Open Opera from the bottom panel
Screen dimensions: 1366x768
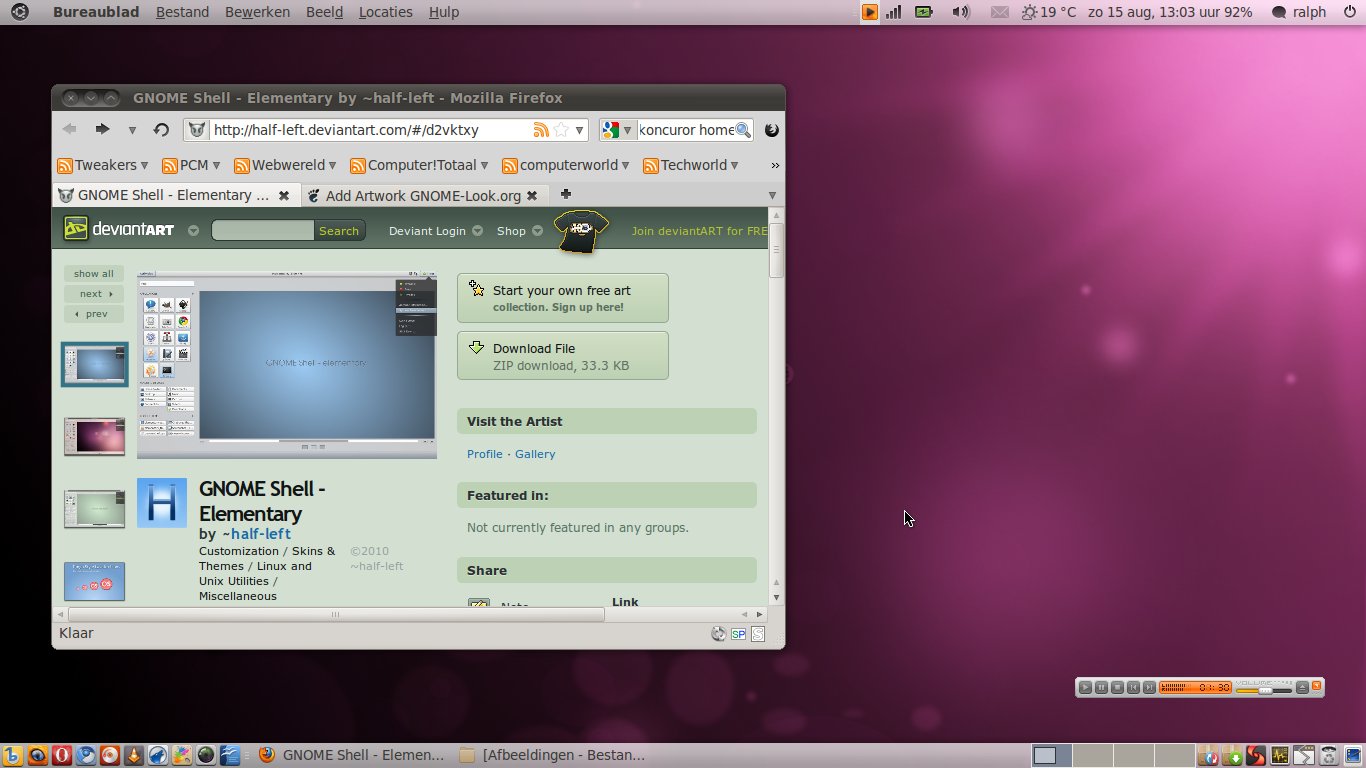click(x=62, y=756)
